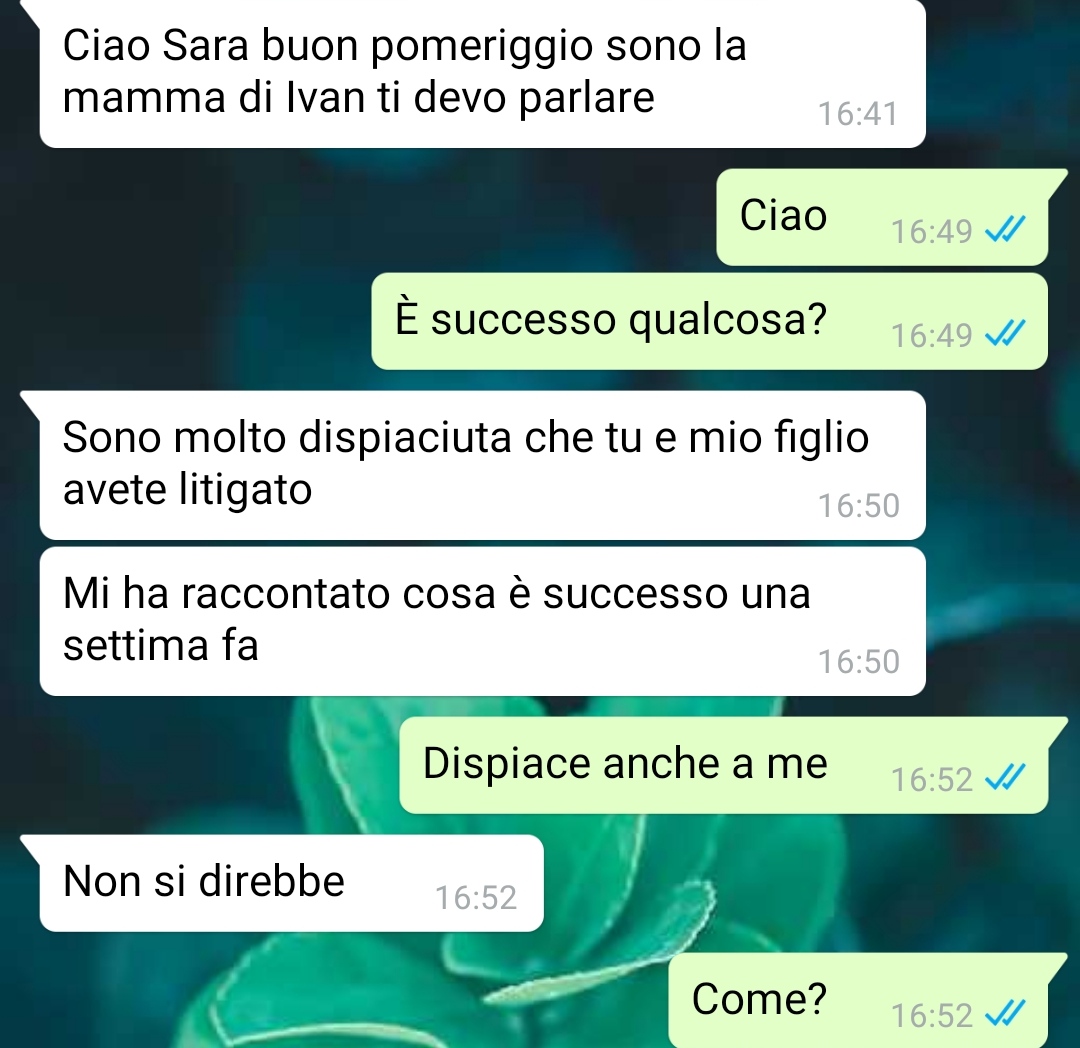Tap the 16:41 timestamp on first message
Image resolution: width=1080 pixels, height=1048 pixels.
point(858,114)
